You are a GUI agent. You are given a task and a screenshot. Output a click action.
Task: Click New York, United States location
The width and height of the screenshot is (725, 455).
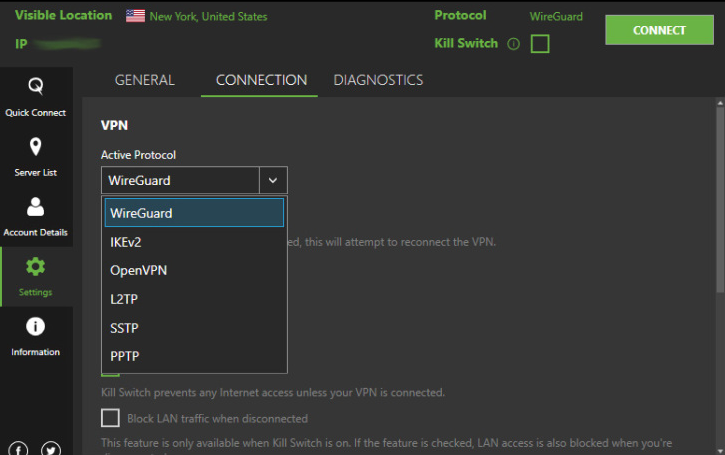click(209, 17)
